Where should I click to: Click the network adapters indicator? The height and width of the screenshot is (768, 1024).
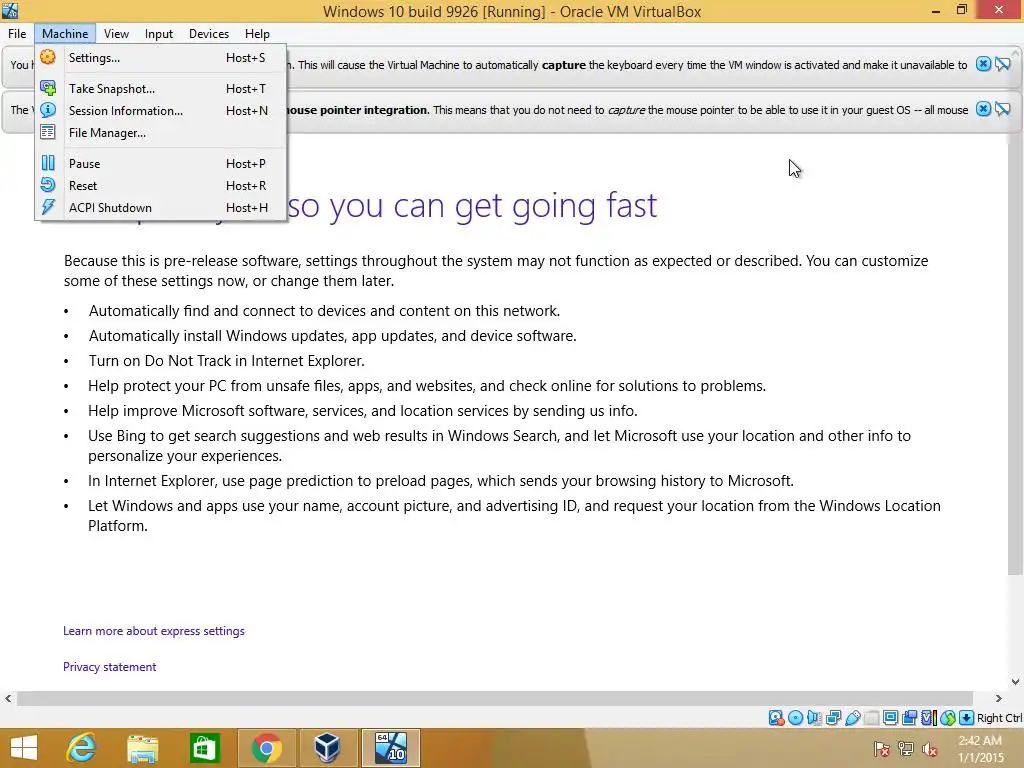(x=833, y=718)
